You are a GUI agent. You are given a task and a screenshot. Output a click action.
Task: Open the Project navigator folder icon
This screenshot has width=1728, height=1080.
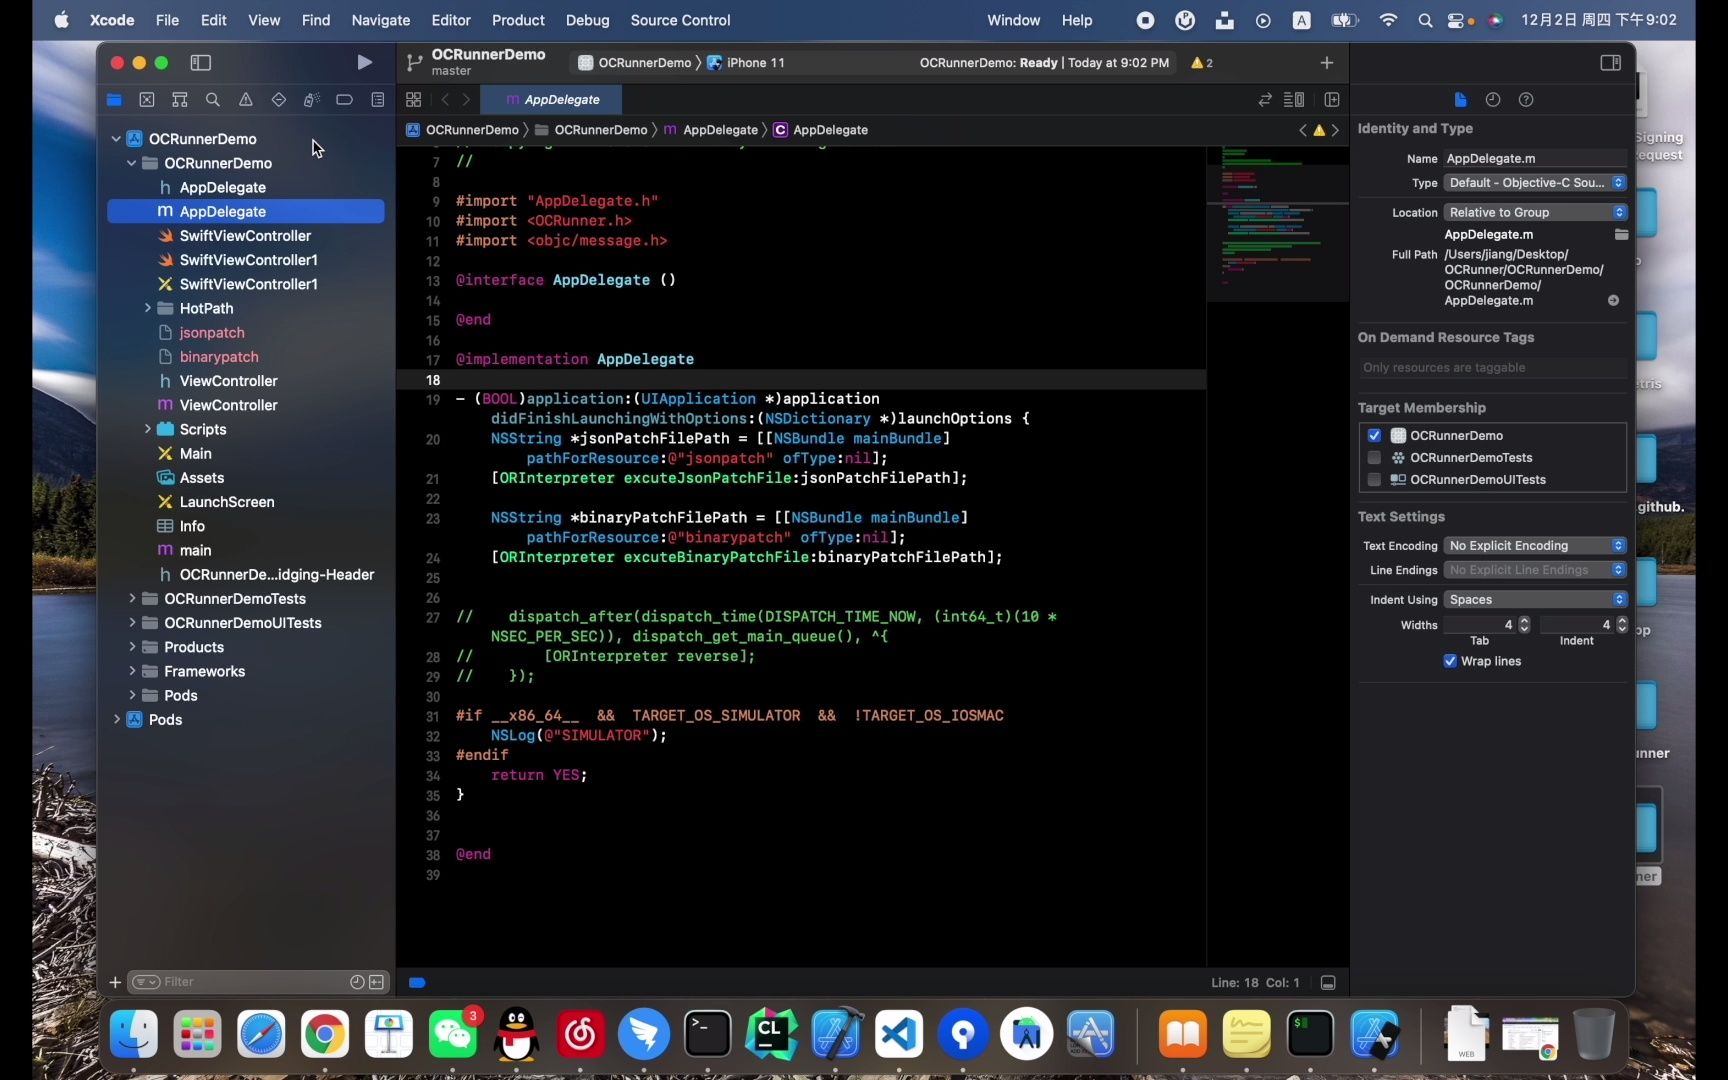[114, 99]
